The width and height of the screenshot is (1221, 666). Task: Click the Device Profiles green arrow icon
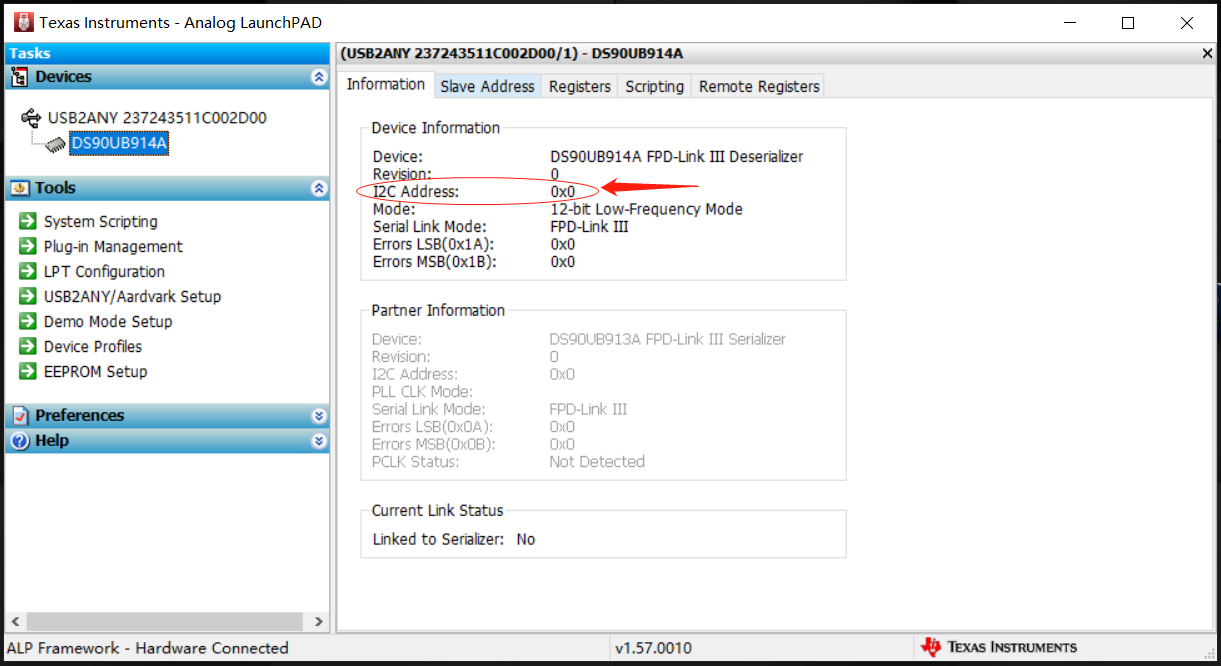click(28, 346)
